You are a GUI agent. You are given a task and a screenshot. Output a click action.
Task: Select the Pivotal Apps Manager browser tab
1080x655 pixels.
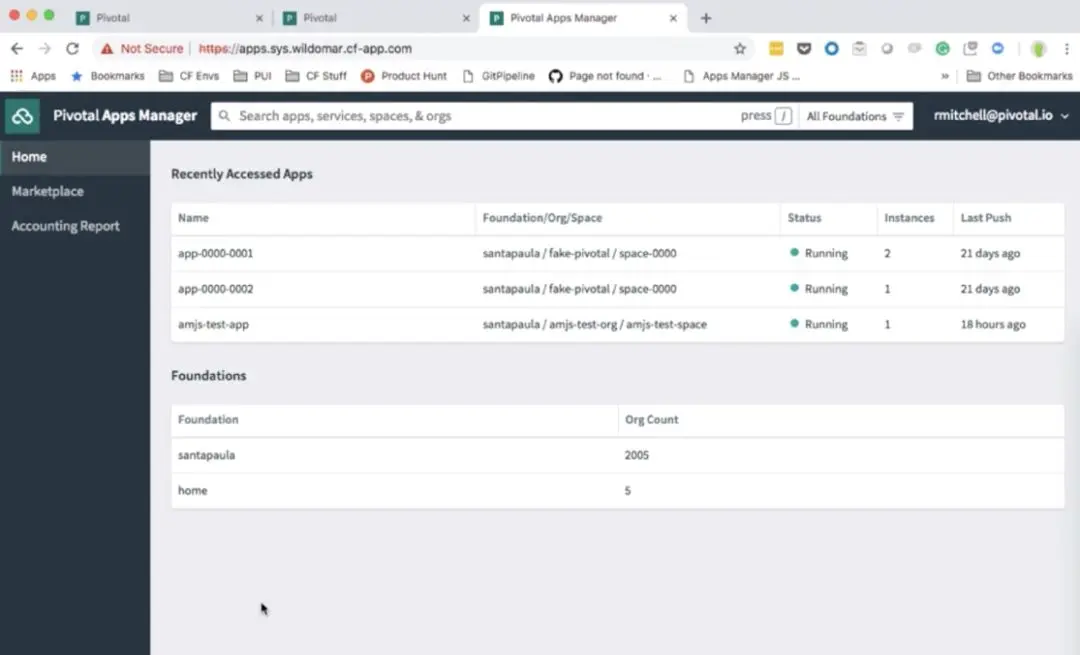[x=582, y=18]
